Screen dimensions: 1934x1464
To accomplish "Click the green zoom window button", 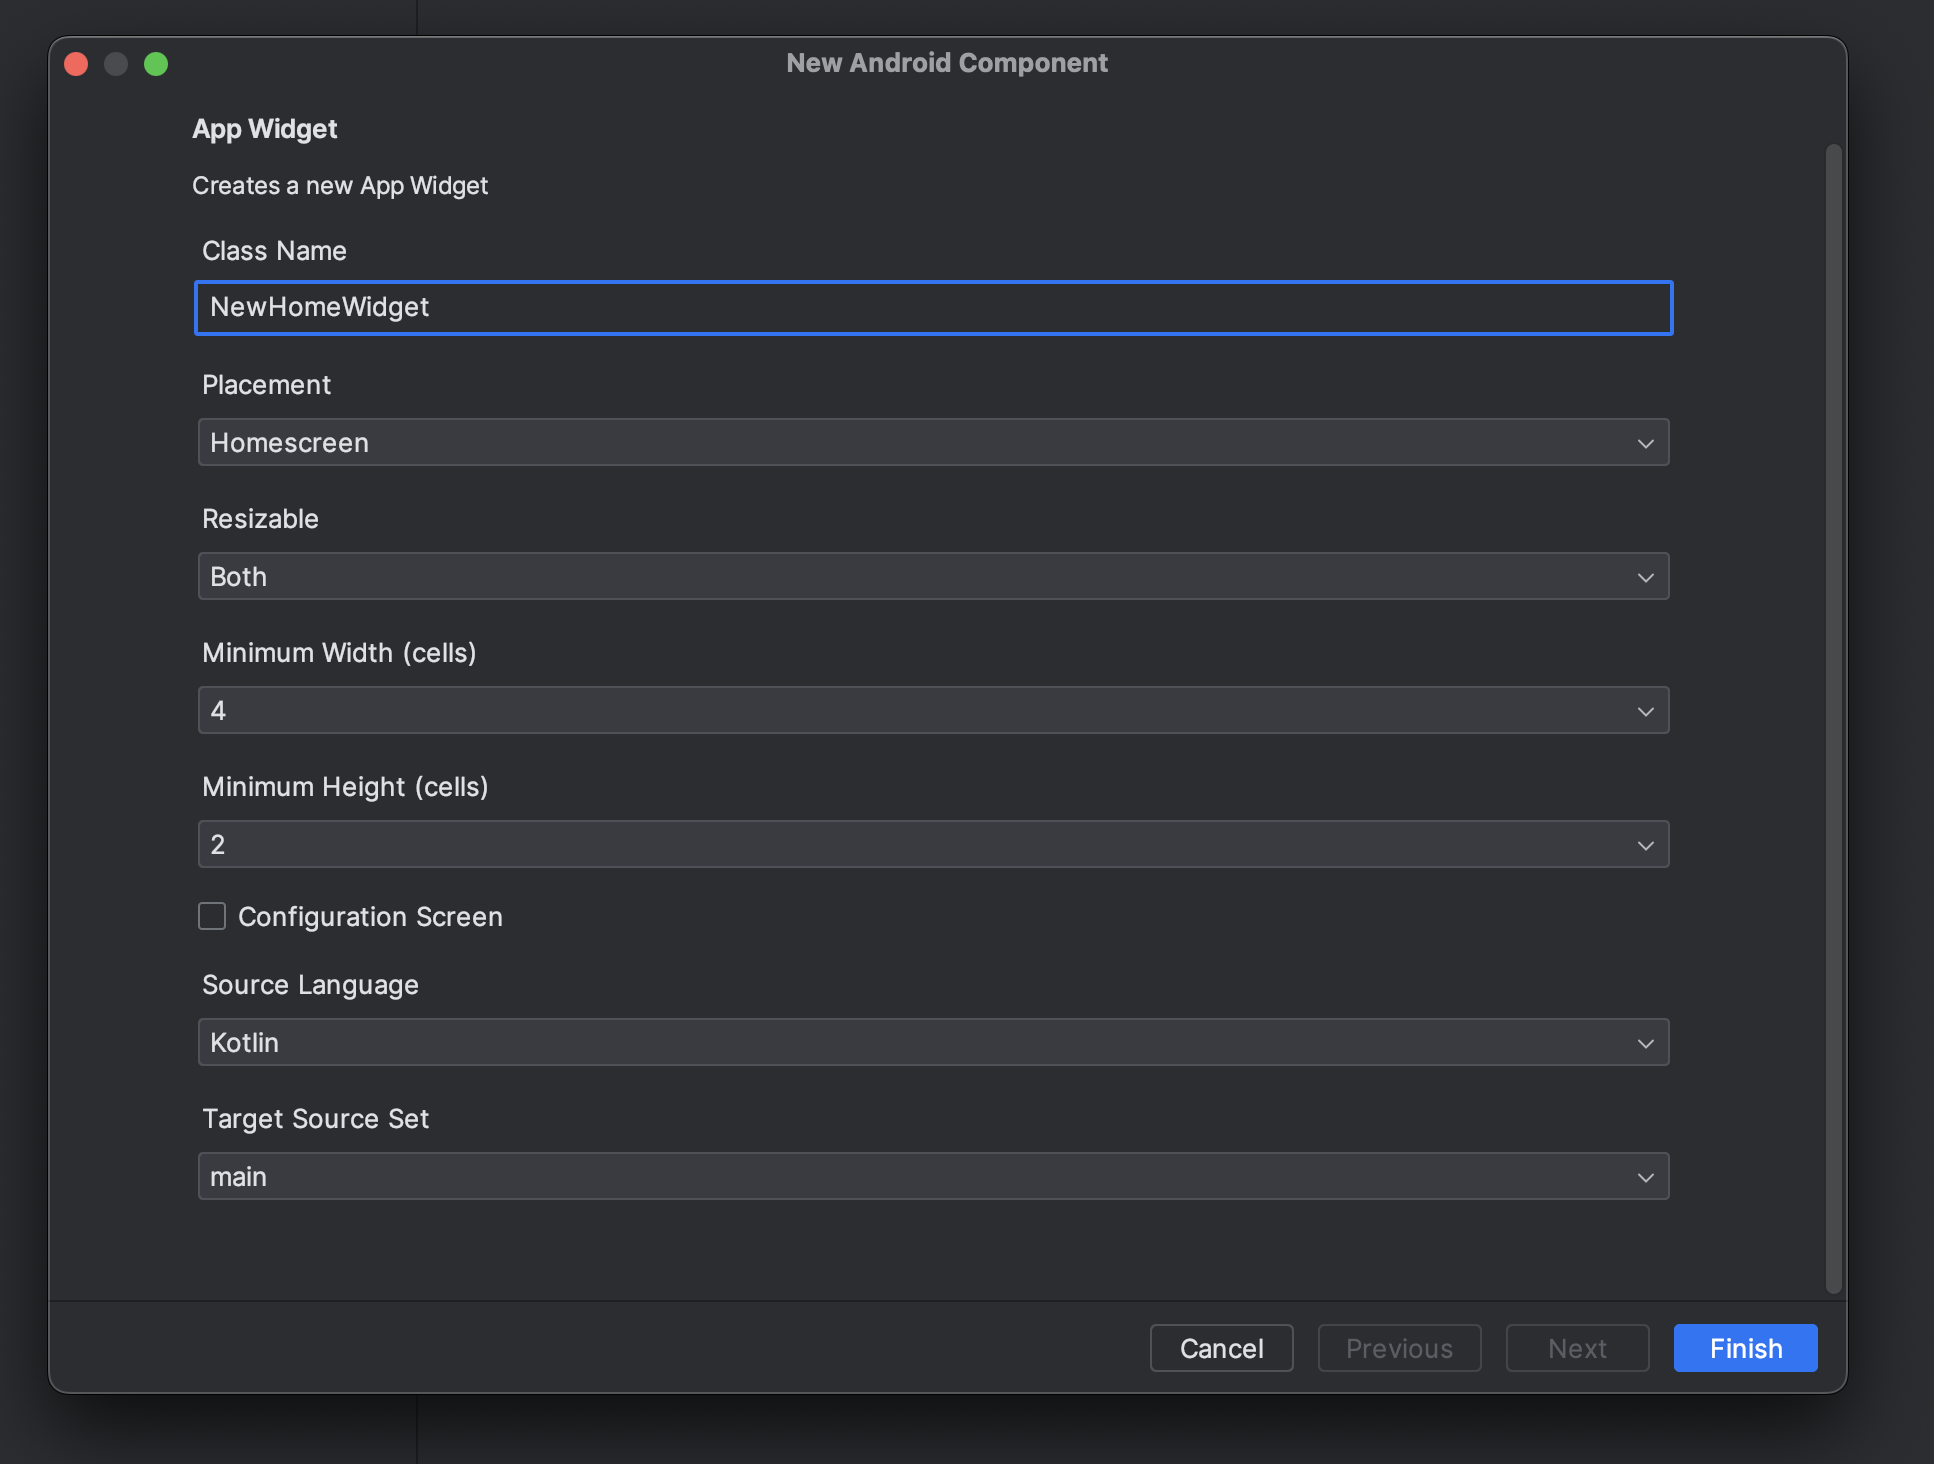I will coord(156,64).
